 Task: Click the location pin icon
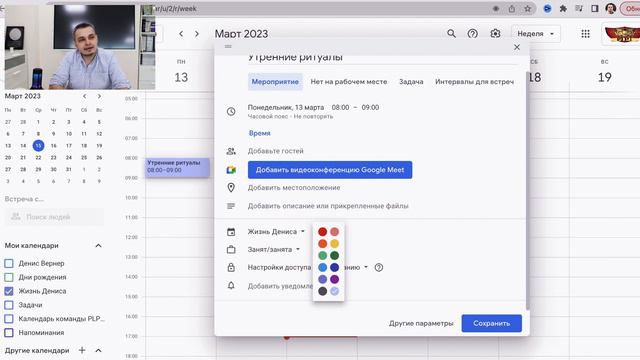231,188
